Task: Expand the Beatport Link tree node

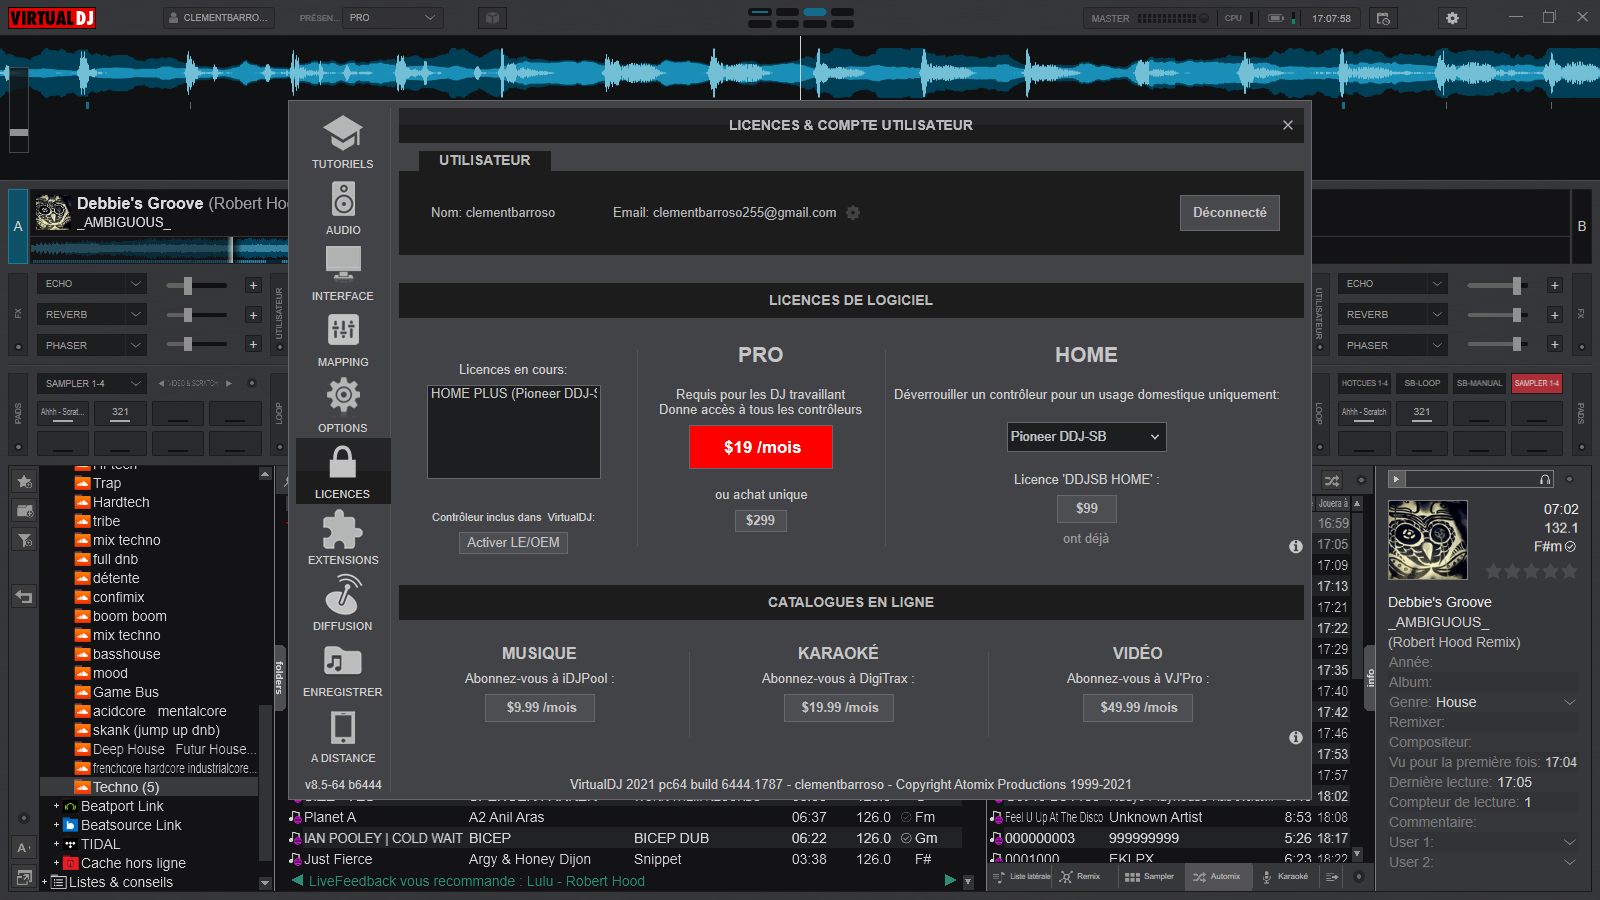Action: (x=56, y=806)
